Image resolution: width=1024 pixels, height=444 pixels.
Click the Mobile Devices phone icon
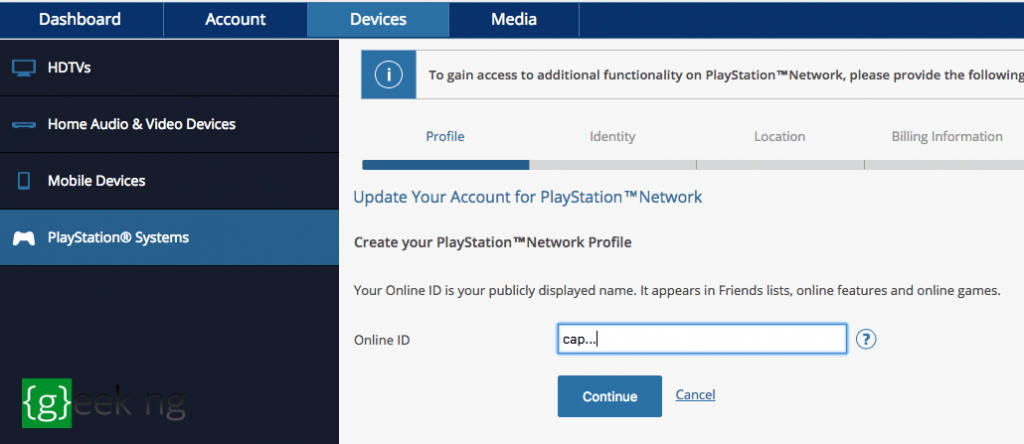point(24,181)
